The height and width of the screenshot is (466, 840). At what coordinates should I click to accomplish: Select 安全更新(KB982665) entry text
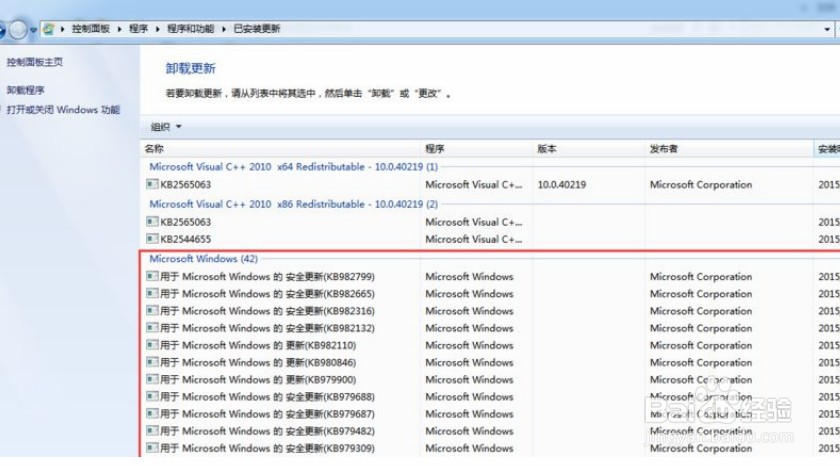tap(267, 294)
